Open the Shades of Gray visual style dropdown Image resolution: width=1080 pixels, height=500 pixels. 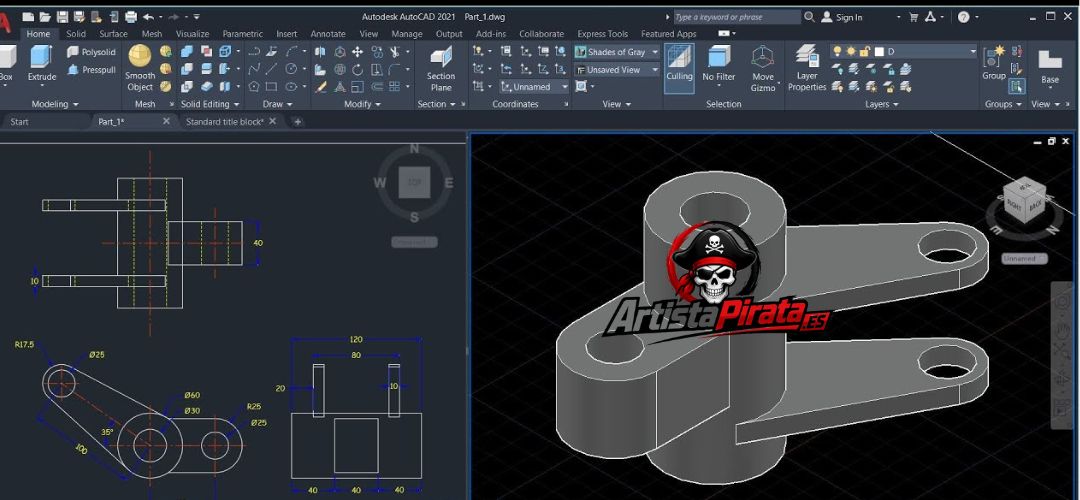click(x=617, y=52)
